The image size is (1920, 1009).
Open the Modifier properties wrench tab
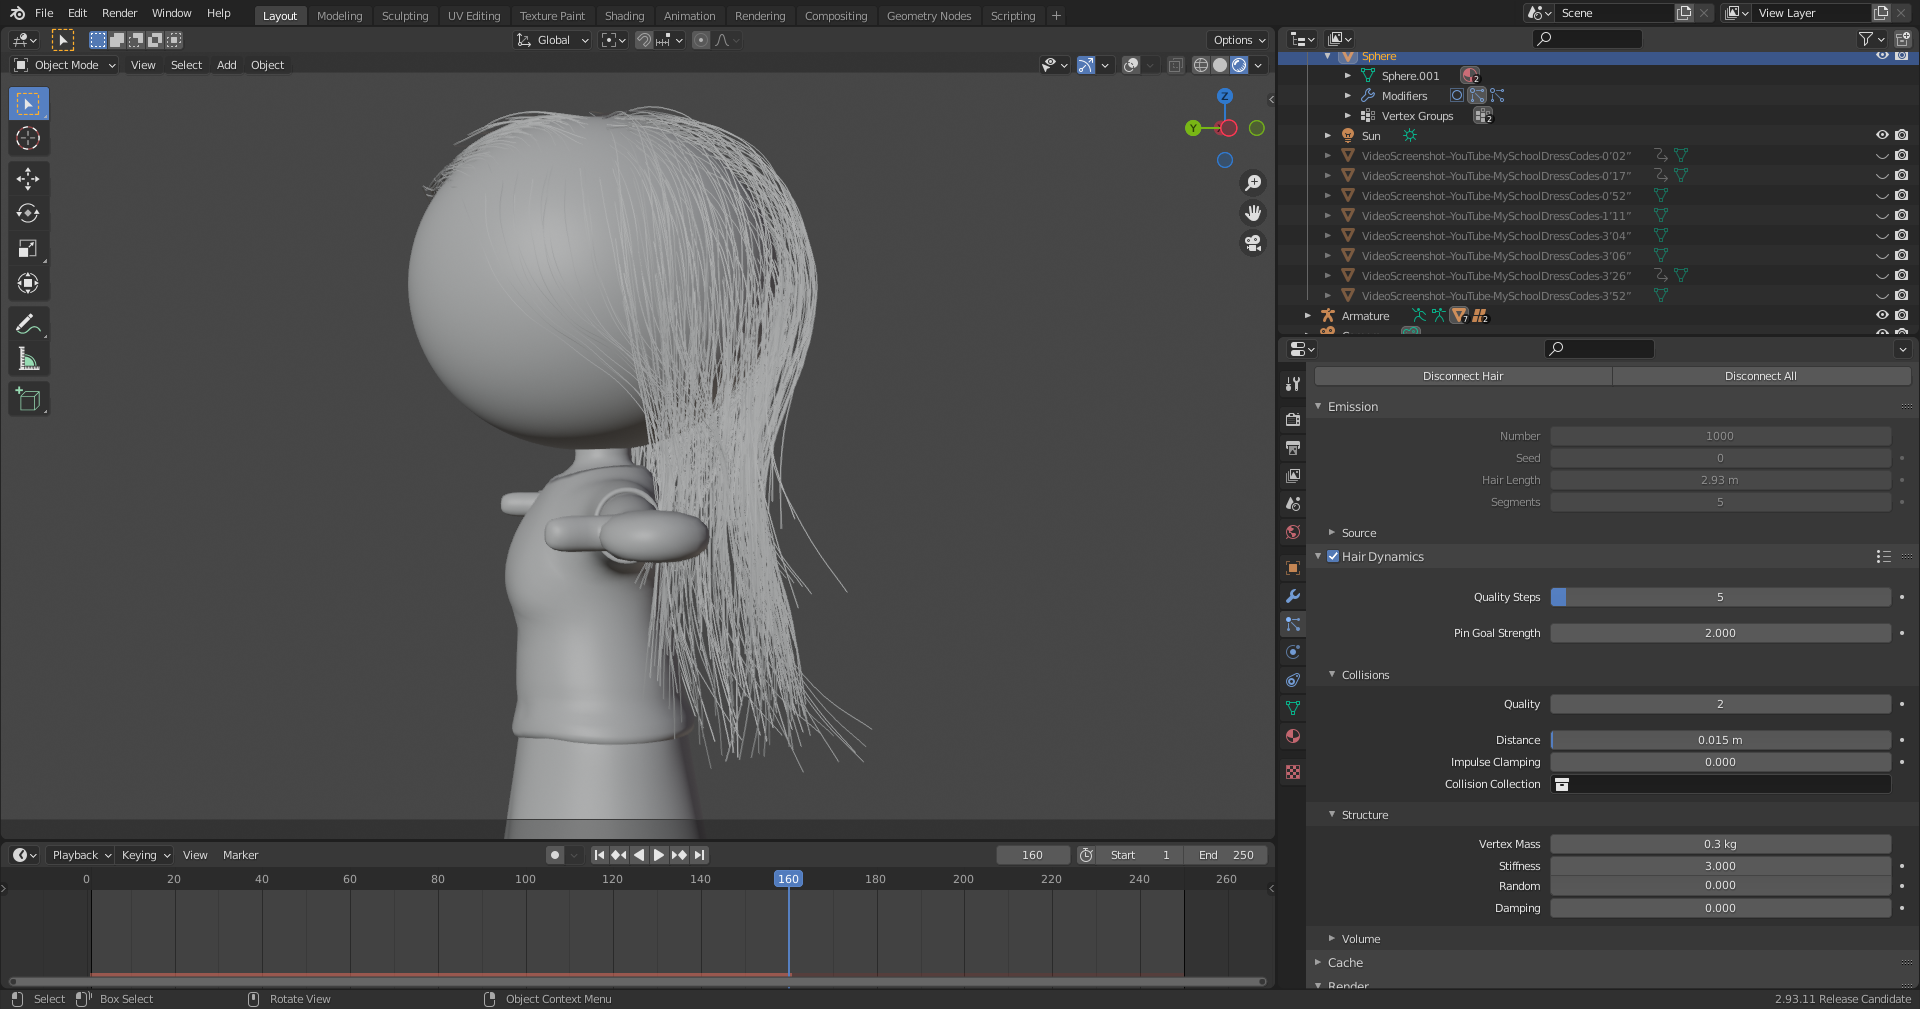(1293, 596)
